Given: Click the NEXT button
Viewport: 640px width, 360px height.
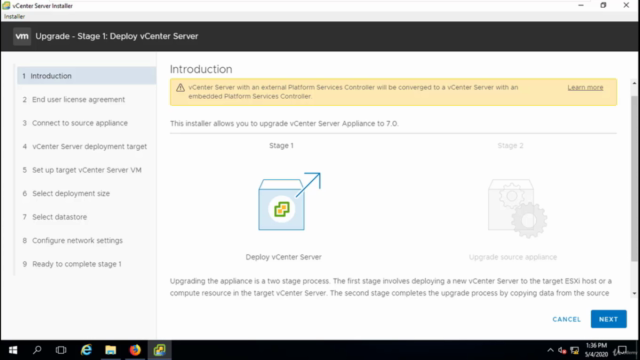Looking at the screenshot, I should coord(608,319).
